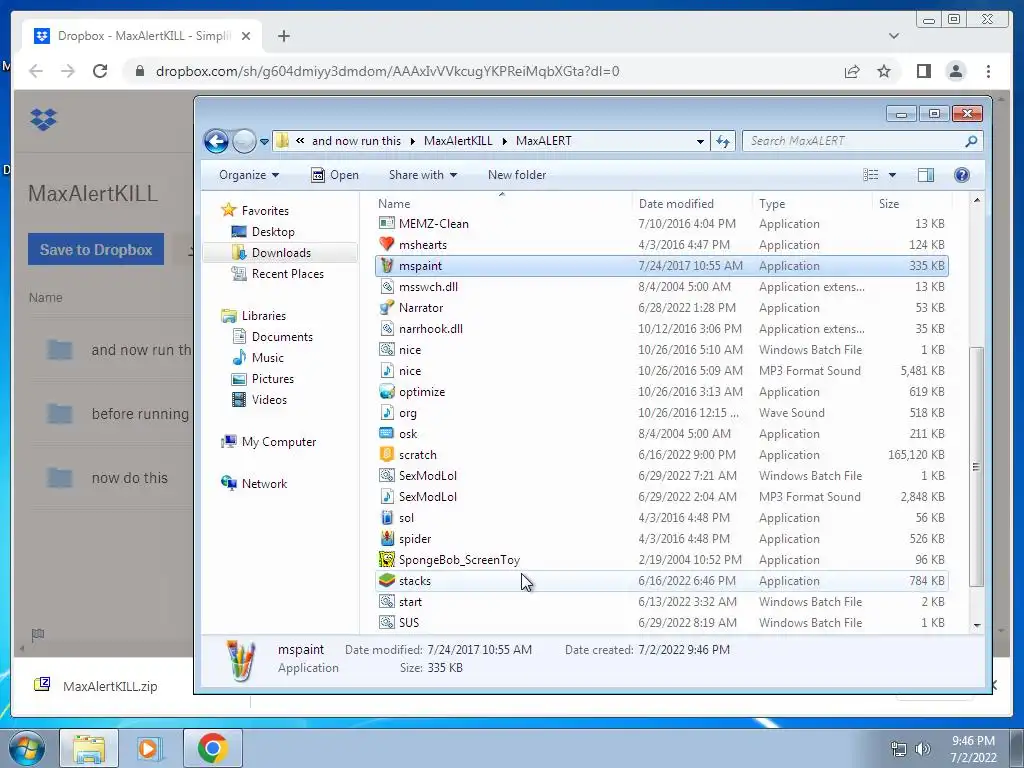
Task: Select the Narrator application icon
Action: click(x=387, y=308)
